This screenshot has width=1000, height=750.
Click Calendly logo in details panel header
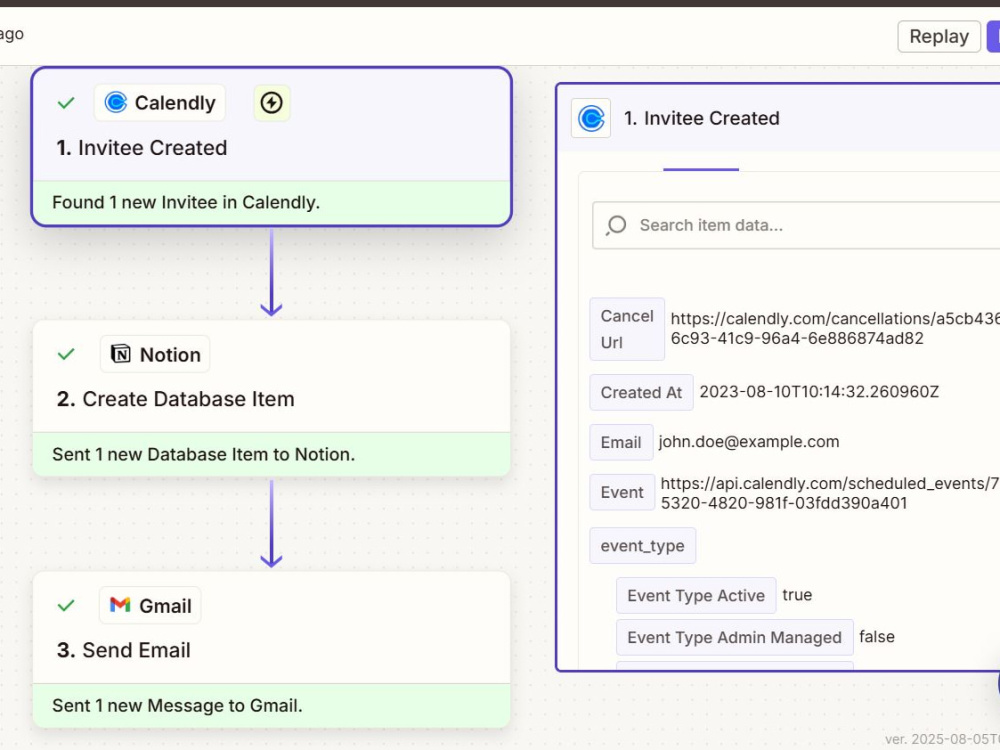591,118
